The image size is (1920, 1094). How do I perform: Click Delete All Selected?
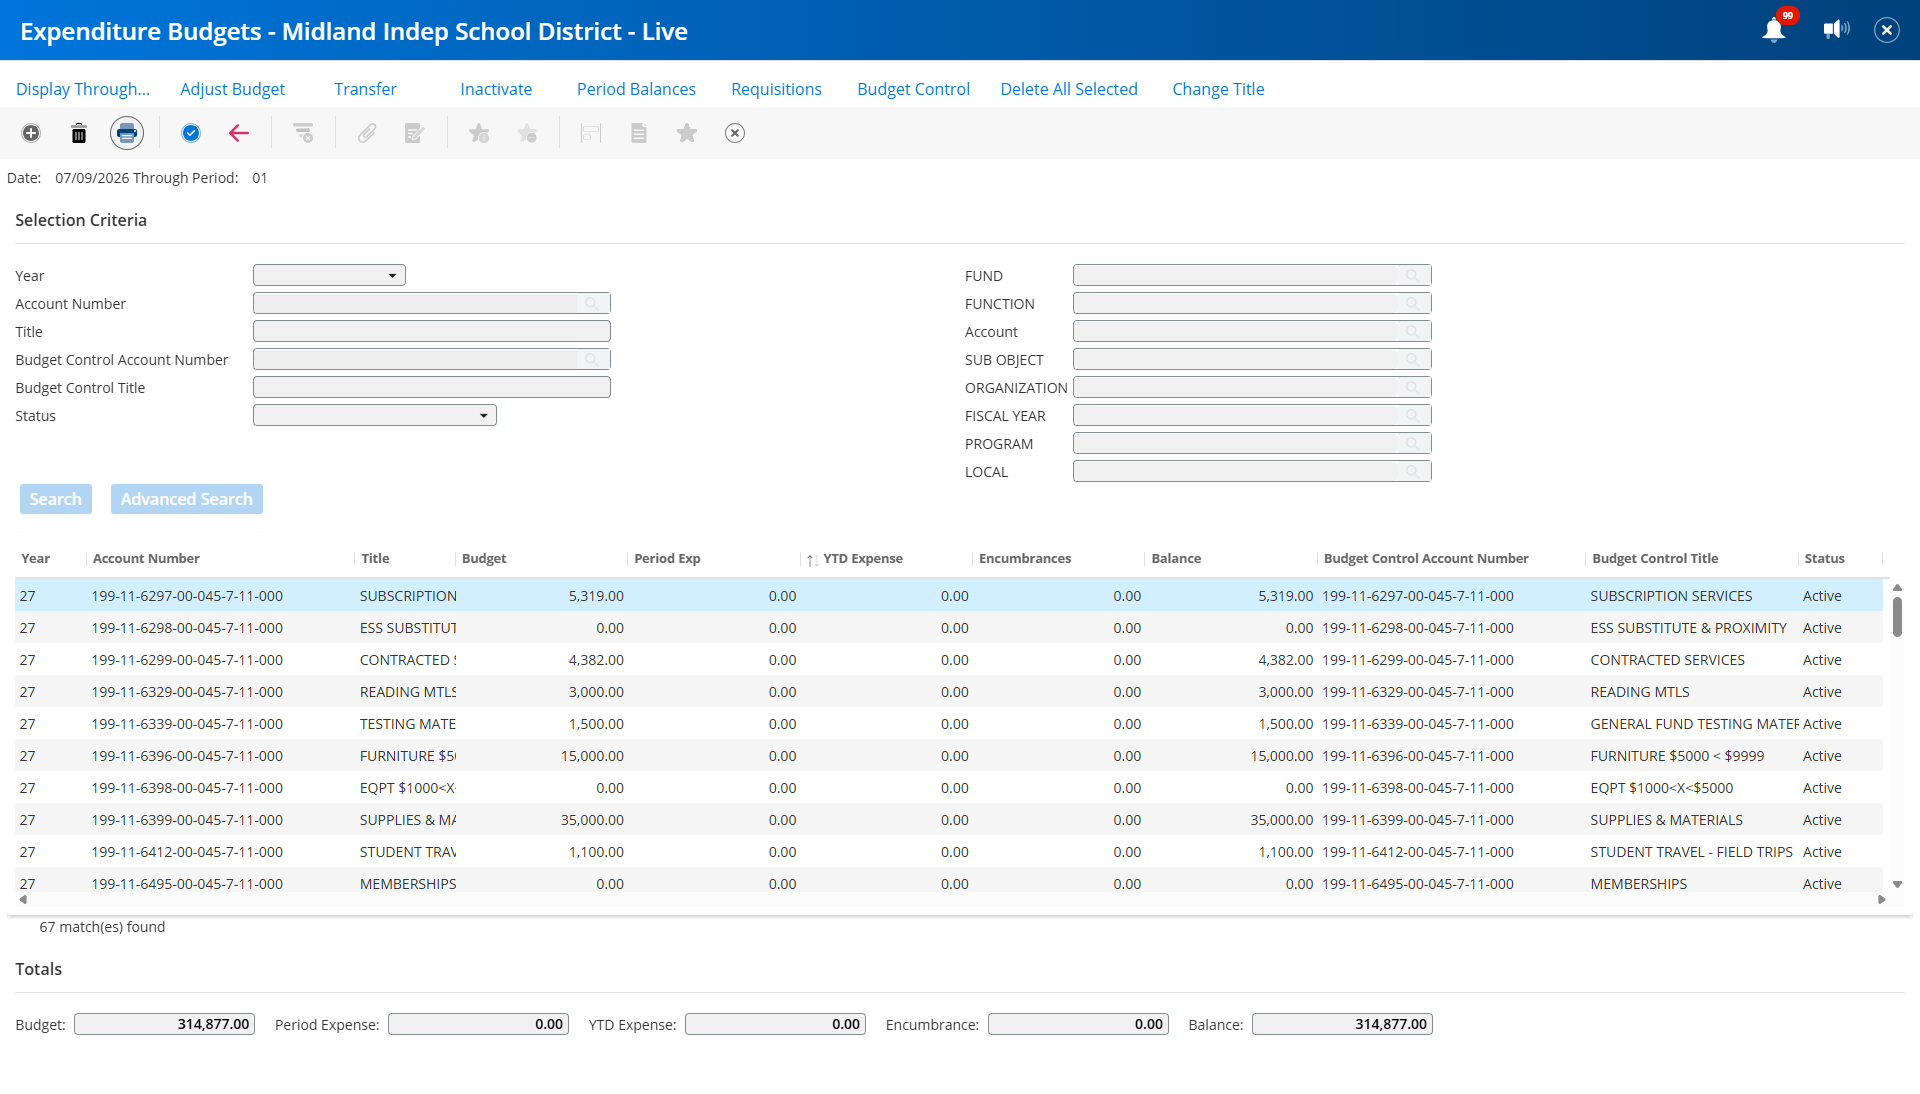pos(1069,89)
